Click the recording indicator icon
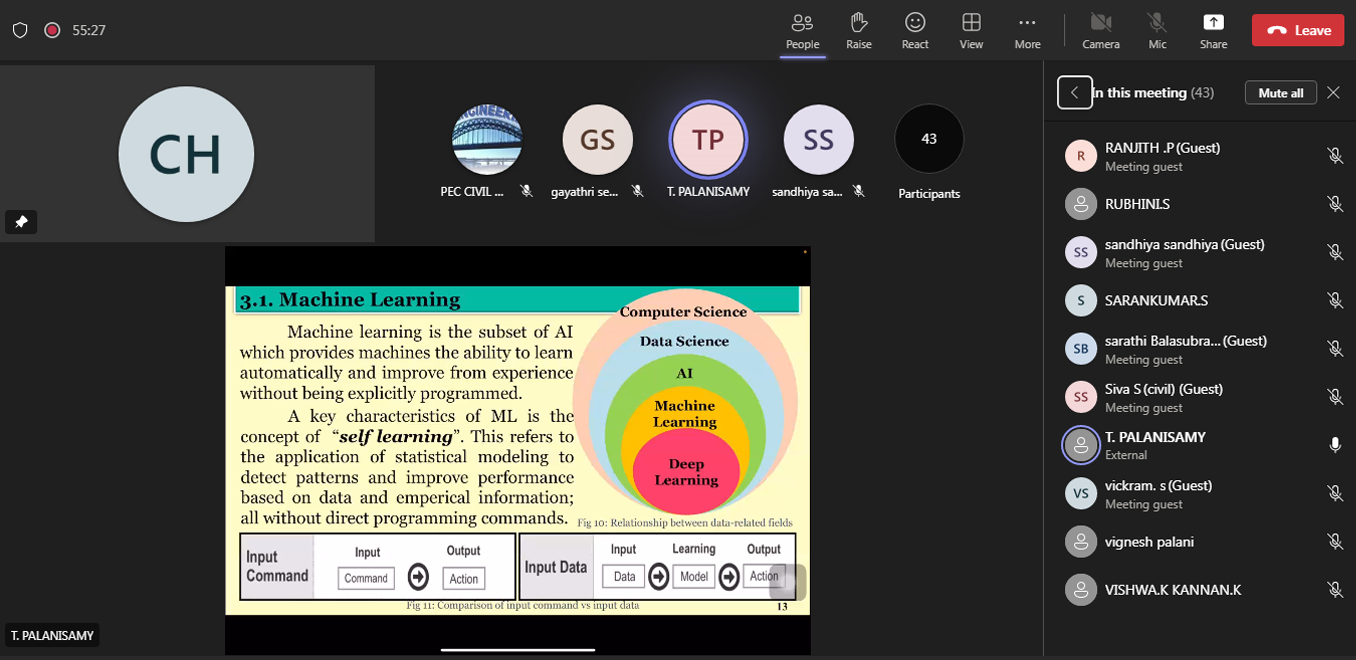Screen dimensions: 1356x660 tap(52, 30)
